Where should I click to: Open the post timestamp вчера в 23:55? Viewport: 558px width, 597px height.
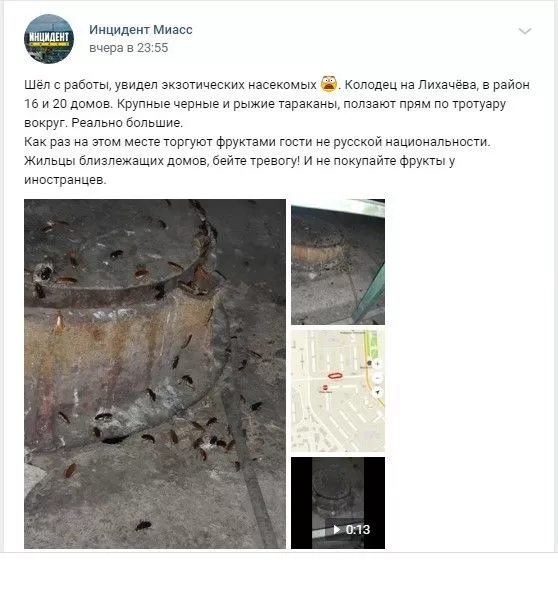[x=129, y=48]
